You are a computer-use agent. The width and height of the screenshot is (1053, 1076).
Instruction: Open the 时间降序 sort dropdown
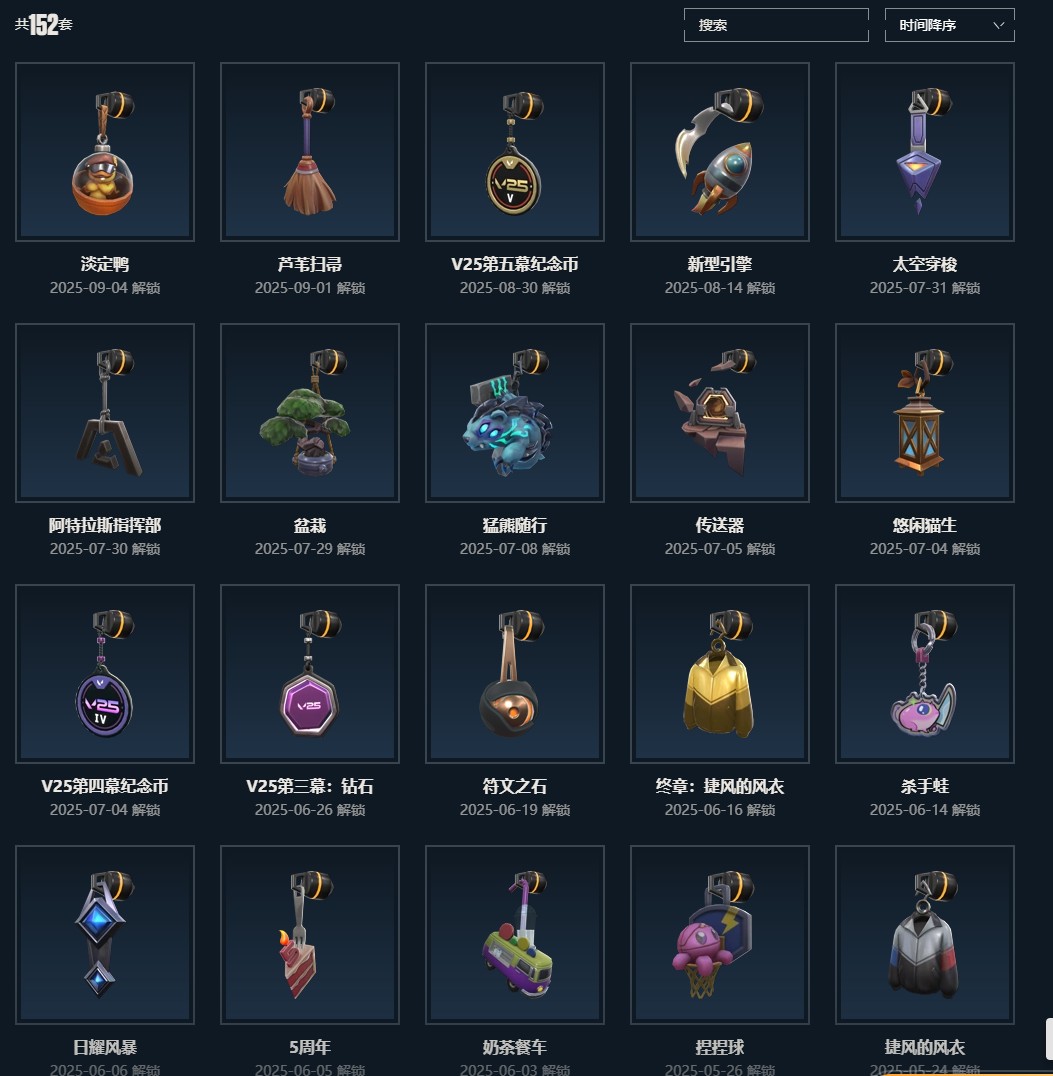[949, 25]
